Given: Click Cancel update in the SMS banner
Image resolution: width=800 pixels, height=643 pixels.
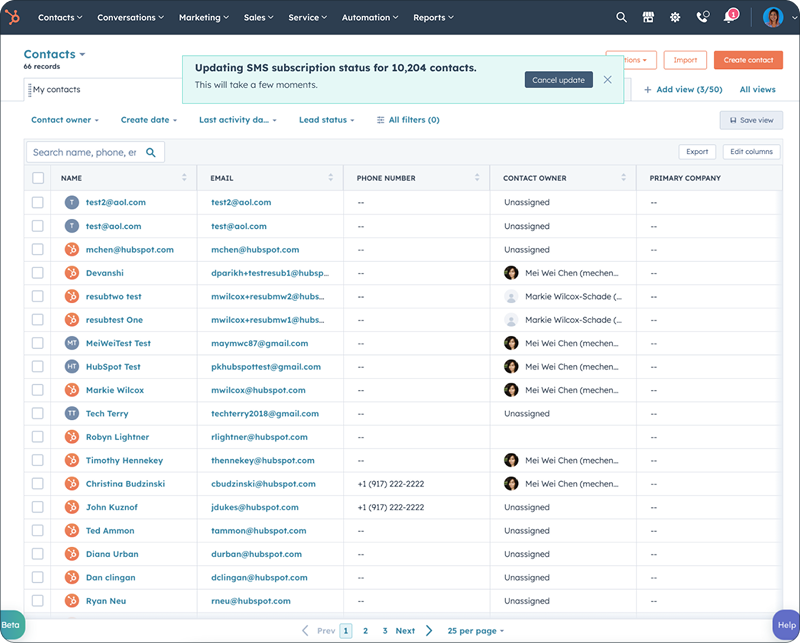Looking at the screenshot, I should pos(558,80).
